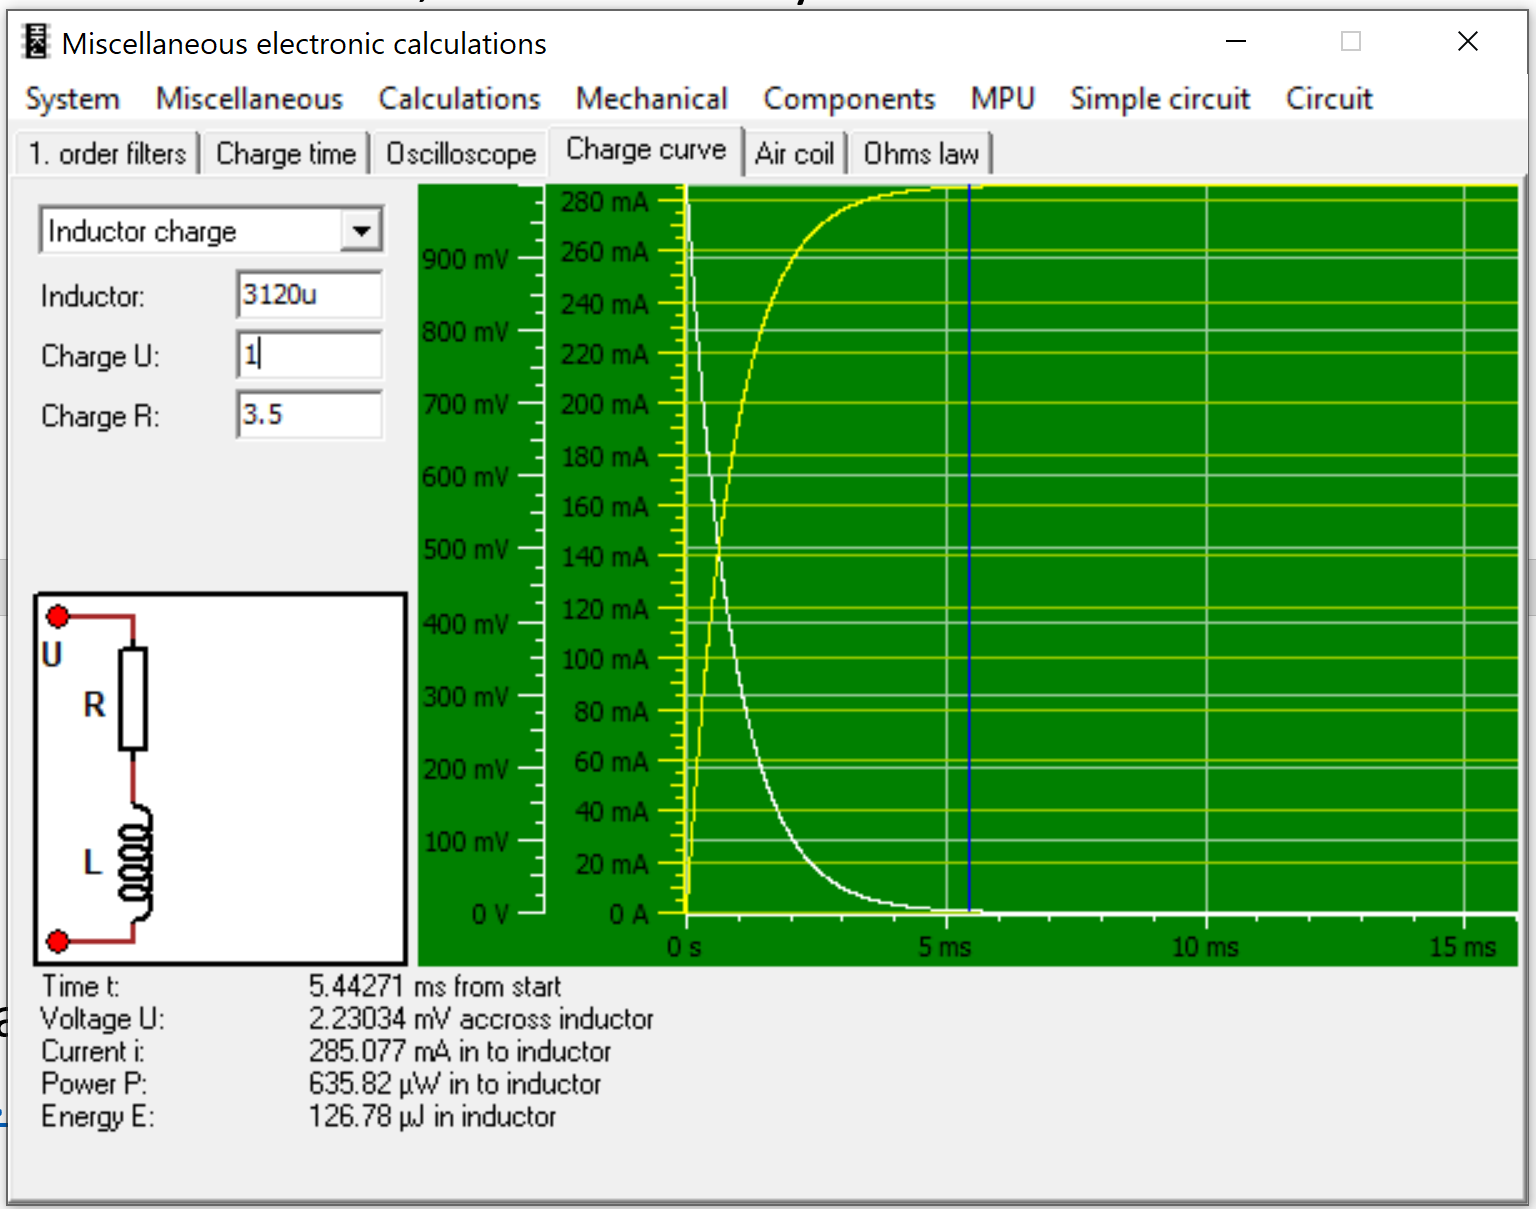Click the Current i value 285.077 mA
Screen dimensions: 1536x1209
(x=379, y=1052)
